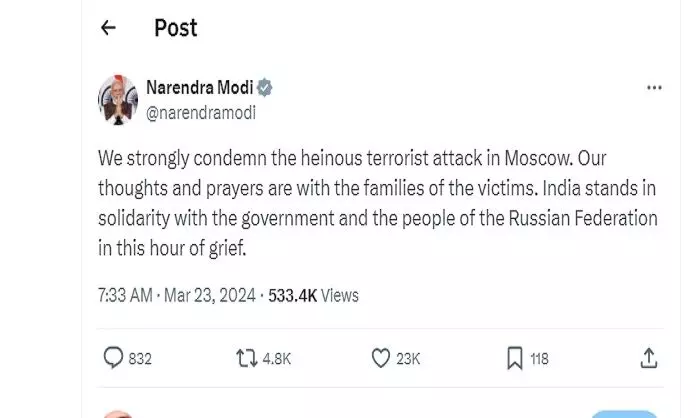Viewport: 696px width, 418px height.
Task: Go back using the left arrow
Action: point(109,29)
